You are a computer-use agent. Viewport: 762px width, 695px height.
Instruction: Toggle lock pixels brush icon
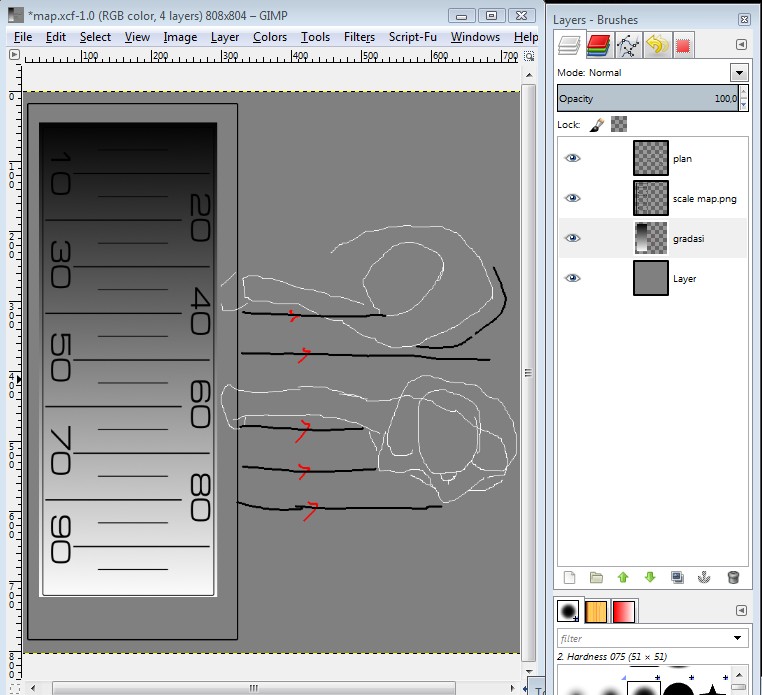pyautogui.click(x=596, y=125)
